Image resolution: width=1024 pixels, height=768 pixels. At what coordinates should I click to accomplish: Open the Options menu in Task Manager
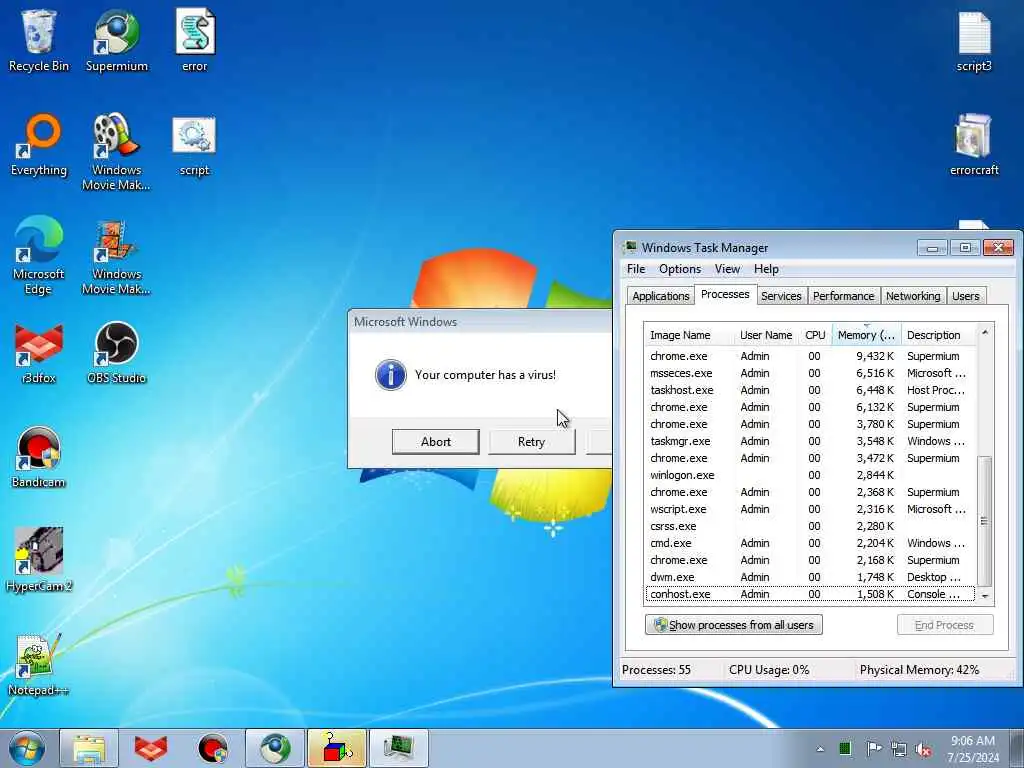click(680, 269)
